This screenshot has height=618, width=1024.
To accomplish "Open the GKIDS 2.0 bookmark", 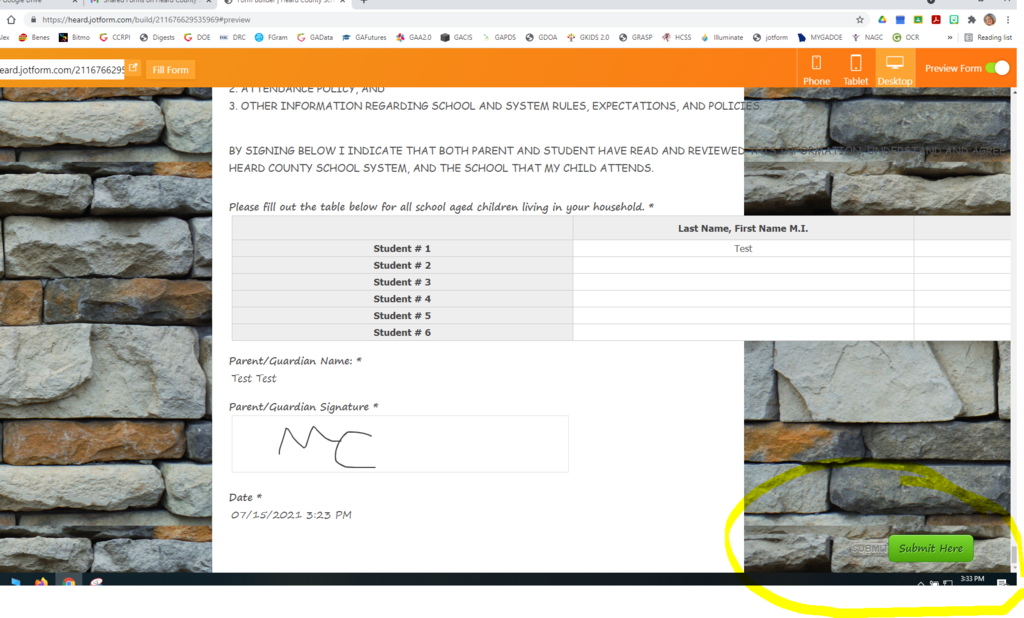I will pyautogui.click(x=588, y=38).
